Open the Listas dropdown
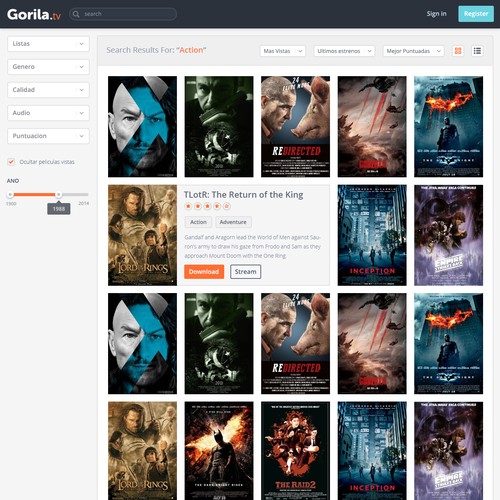Screen dimensions: 500x500 (x=48, y=44)
